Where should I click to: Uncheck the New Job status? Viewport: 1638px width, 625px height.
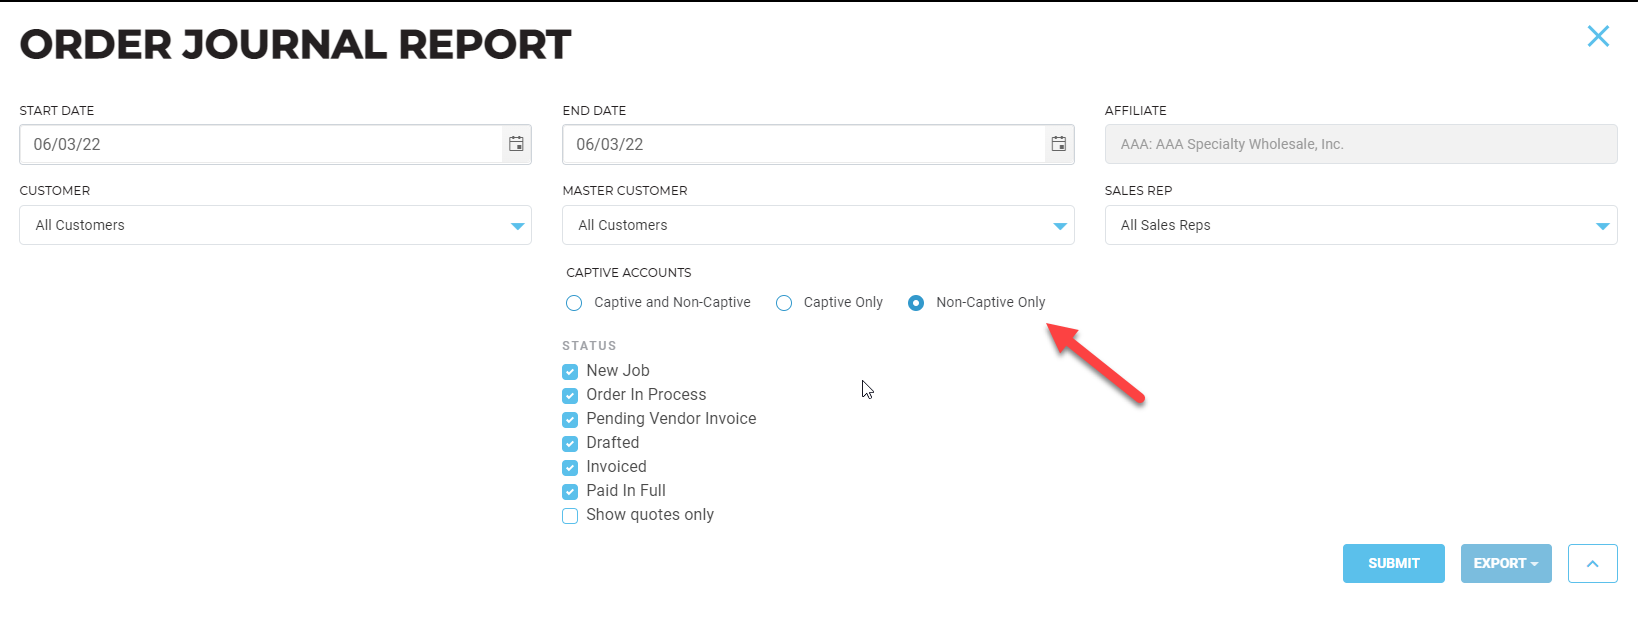coord(569,371)
